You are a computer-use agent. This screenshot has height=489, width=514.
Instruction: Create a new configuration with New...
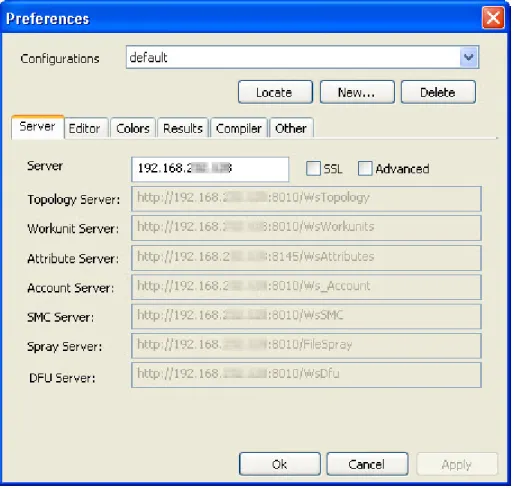(357, 92)
